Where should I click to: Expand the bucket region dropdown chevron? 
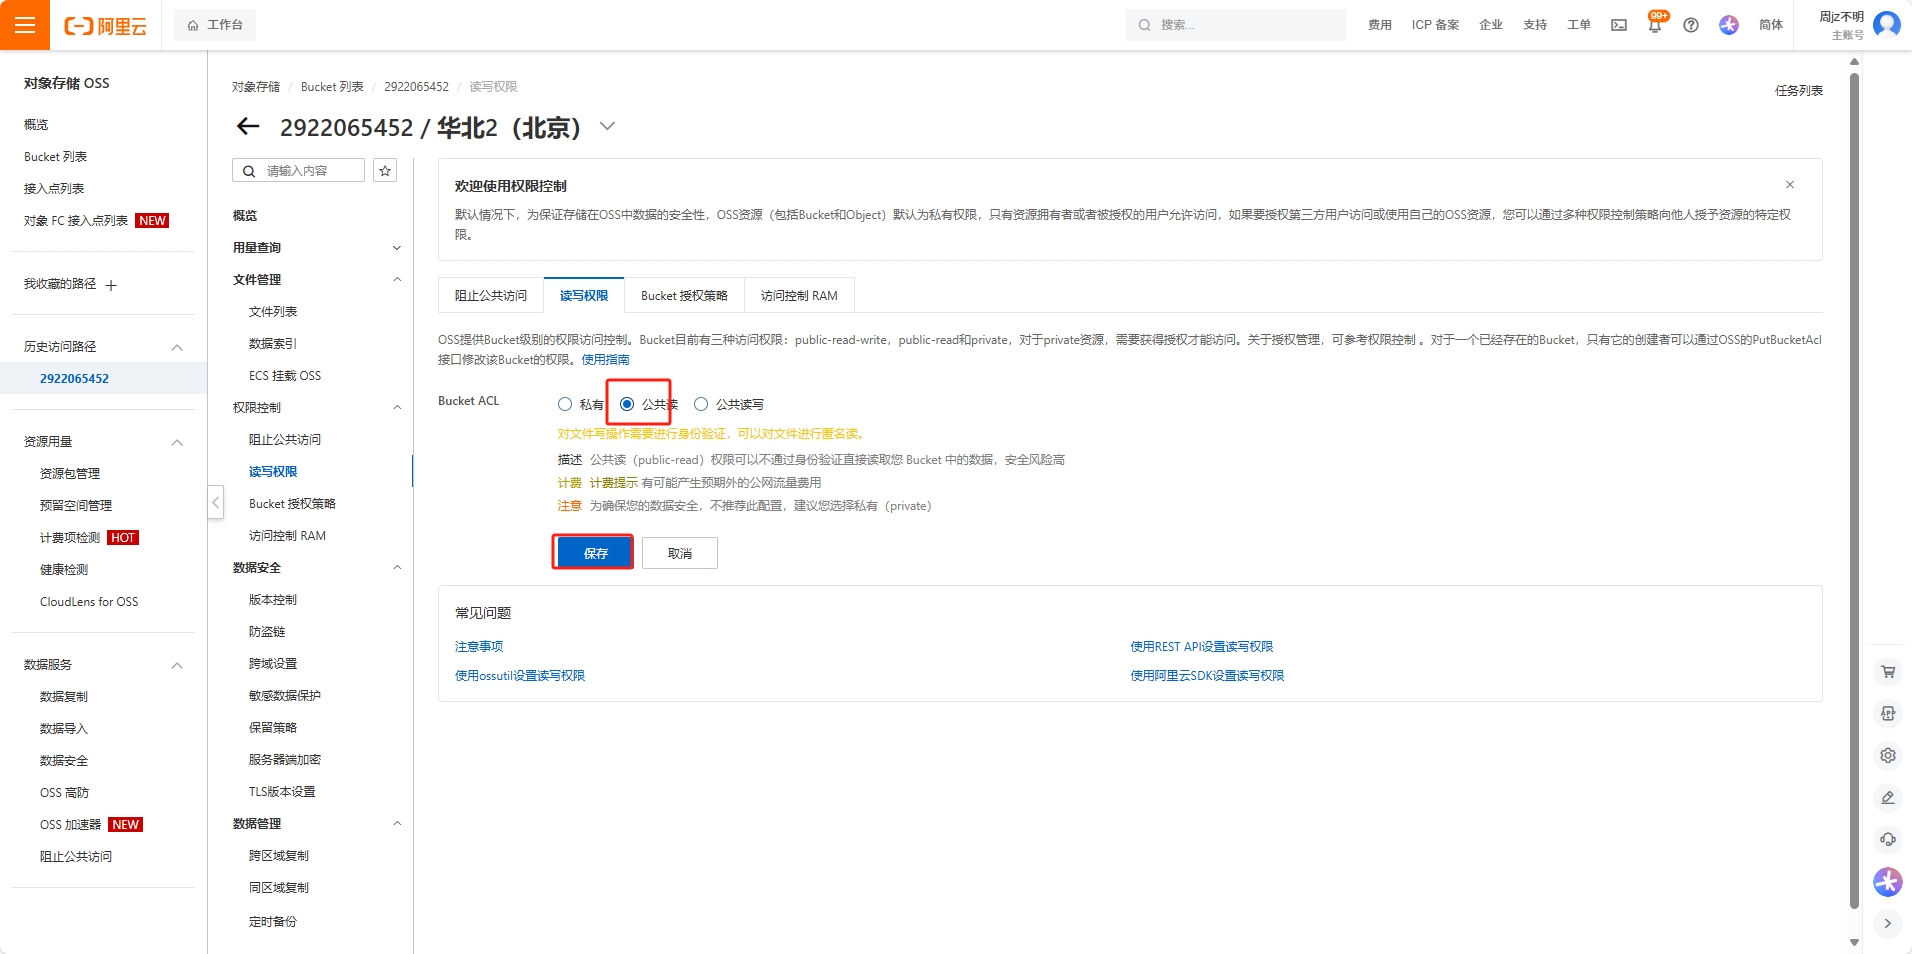pyautogui.click(x=607, y=127)
